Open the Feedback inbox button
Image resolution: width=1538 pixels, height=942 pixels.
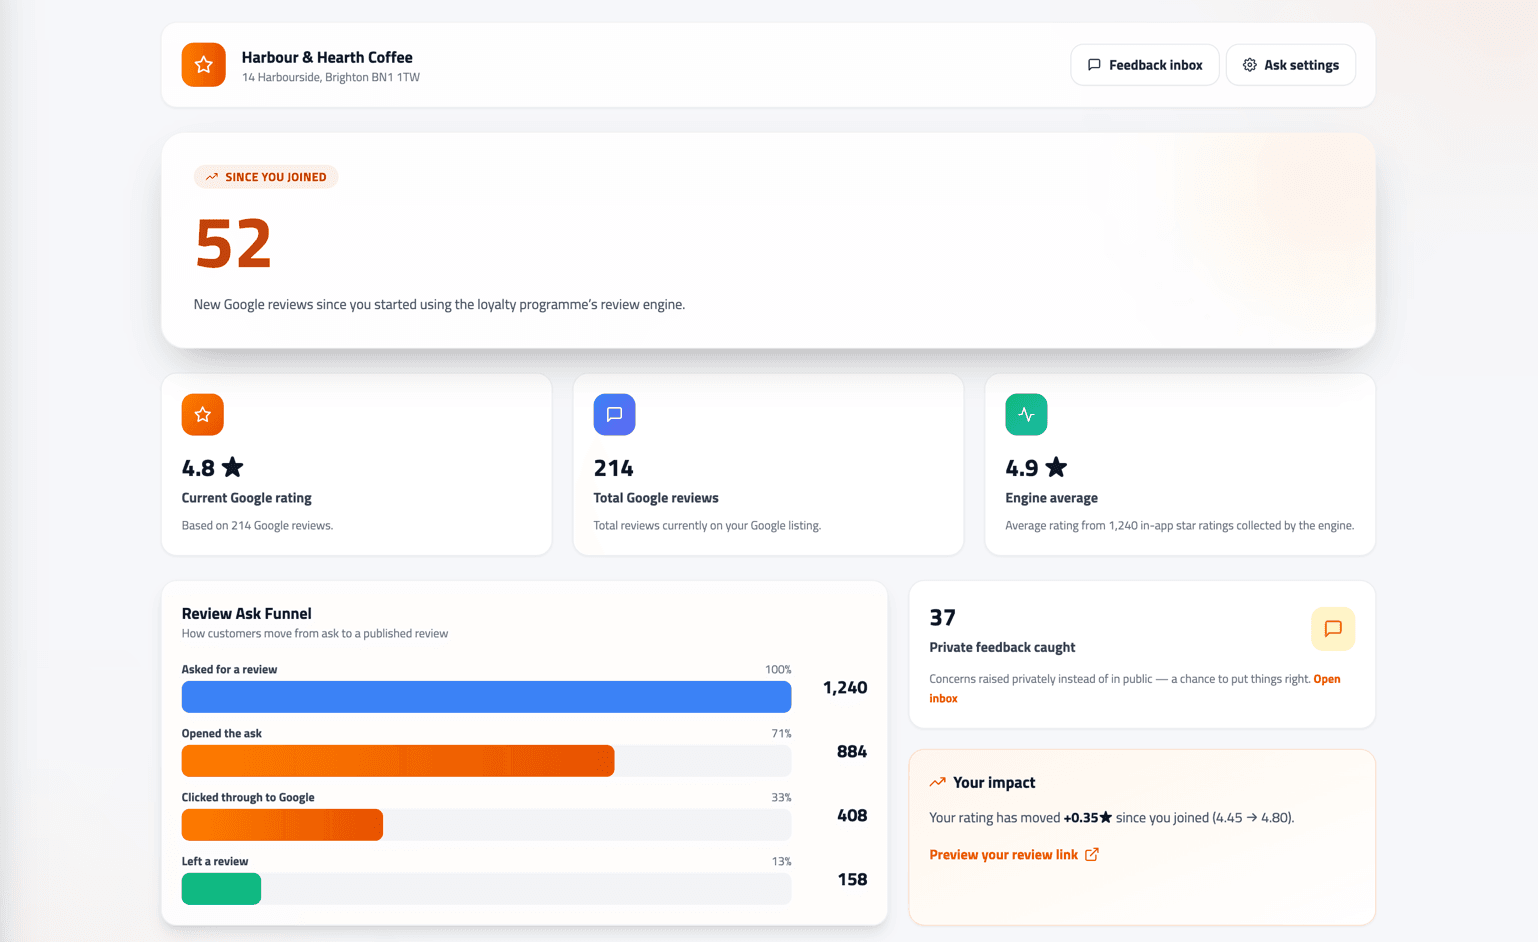click(x=1144, y=65)
